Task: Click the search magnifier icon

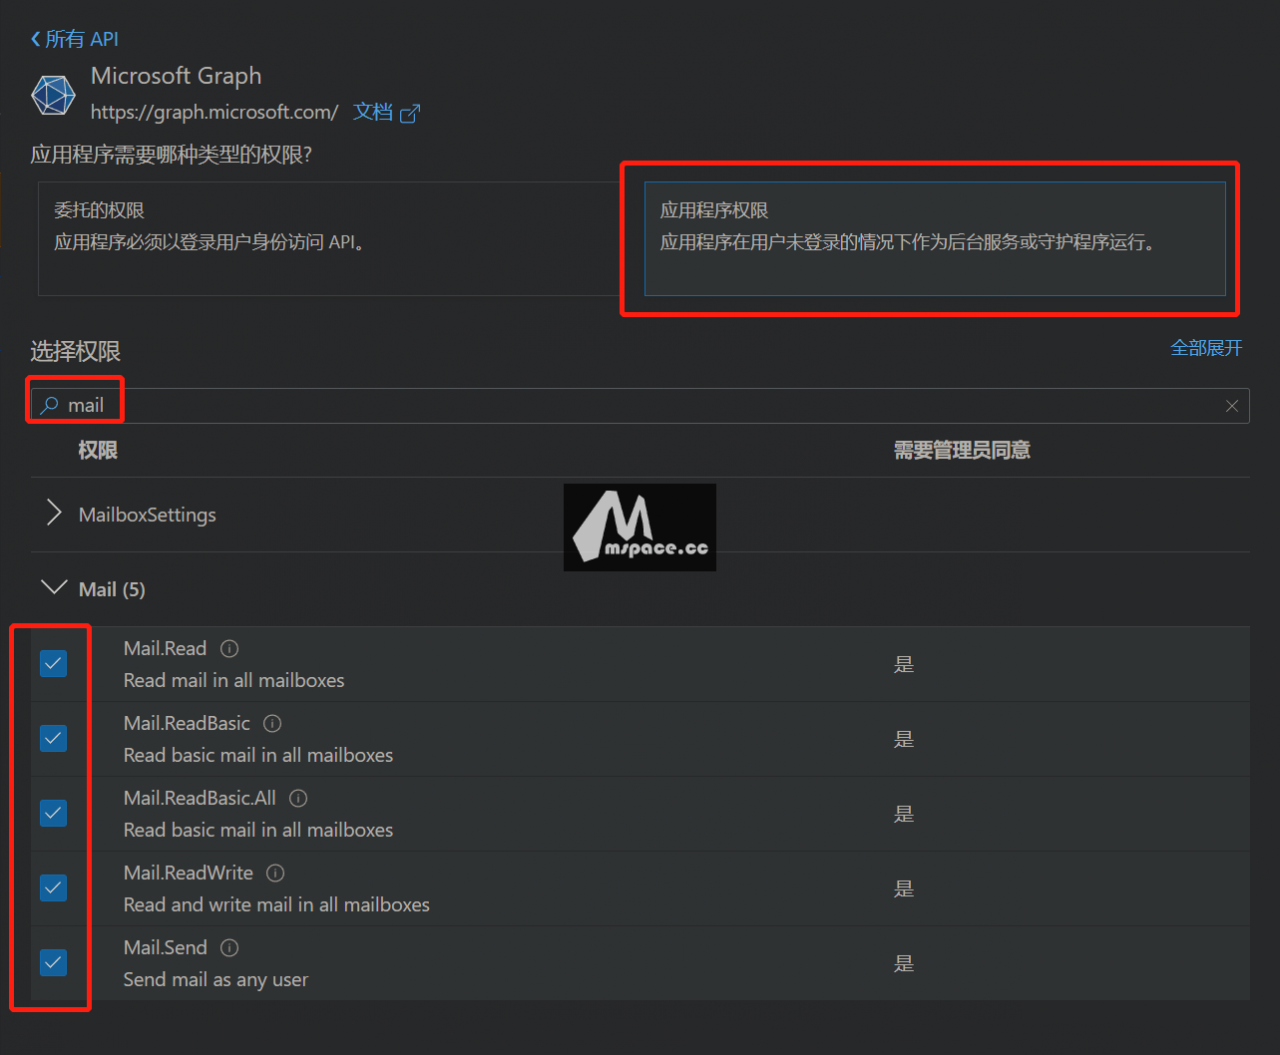Action: (49, 405)
